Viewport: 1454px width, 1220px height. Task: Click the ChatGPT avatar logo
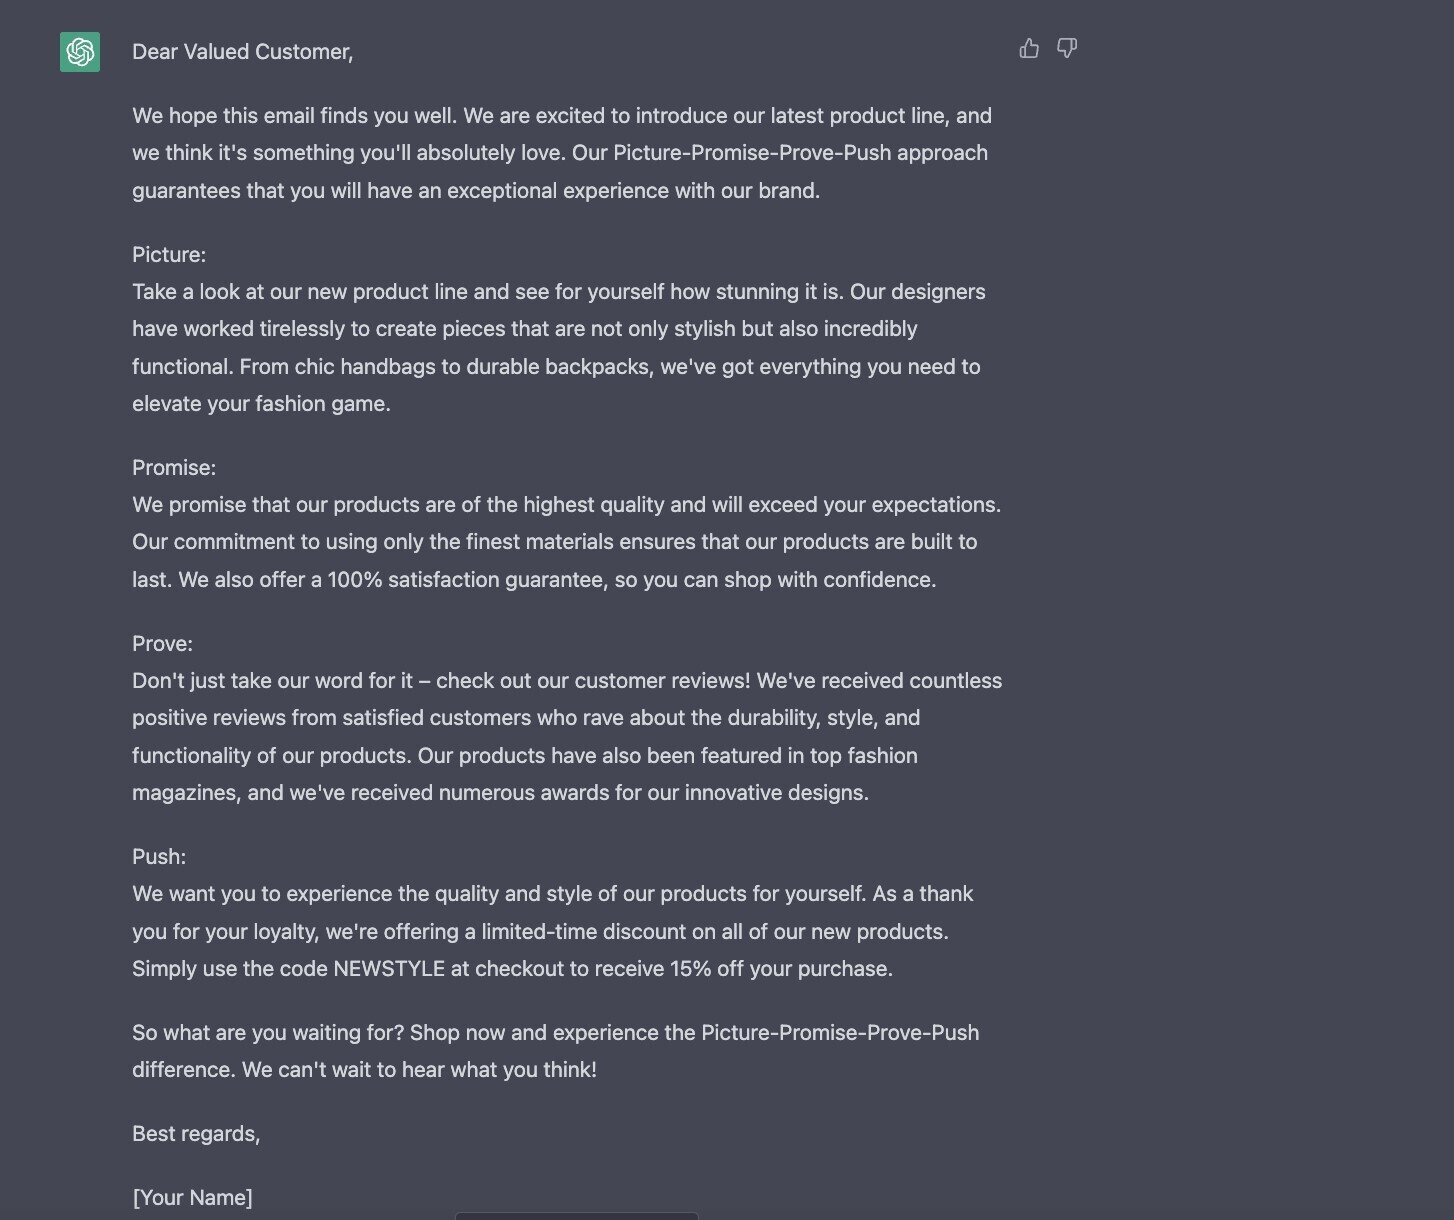click(x=80, y=52)
